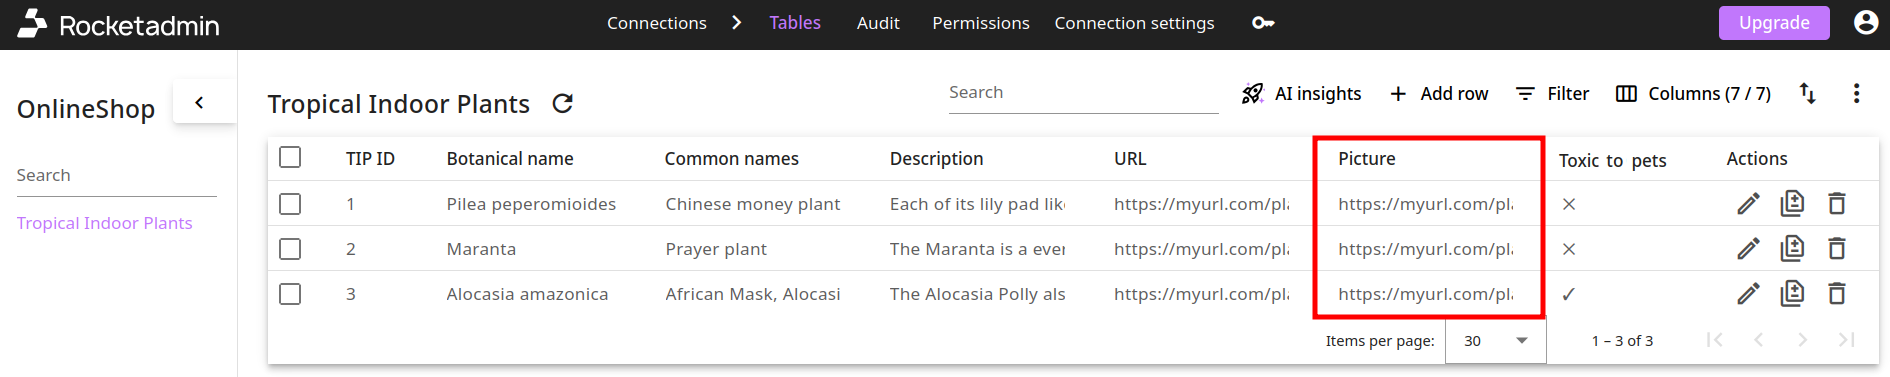The height and width of the screenshot is (377, 1890).
Task: Collapse the OnlineShop sidebar
Action: click(x=200, y=102)
